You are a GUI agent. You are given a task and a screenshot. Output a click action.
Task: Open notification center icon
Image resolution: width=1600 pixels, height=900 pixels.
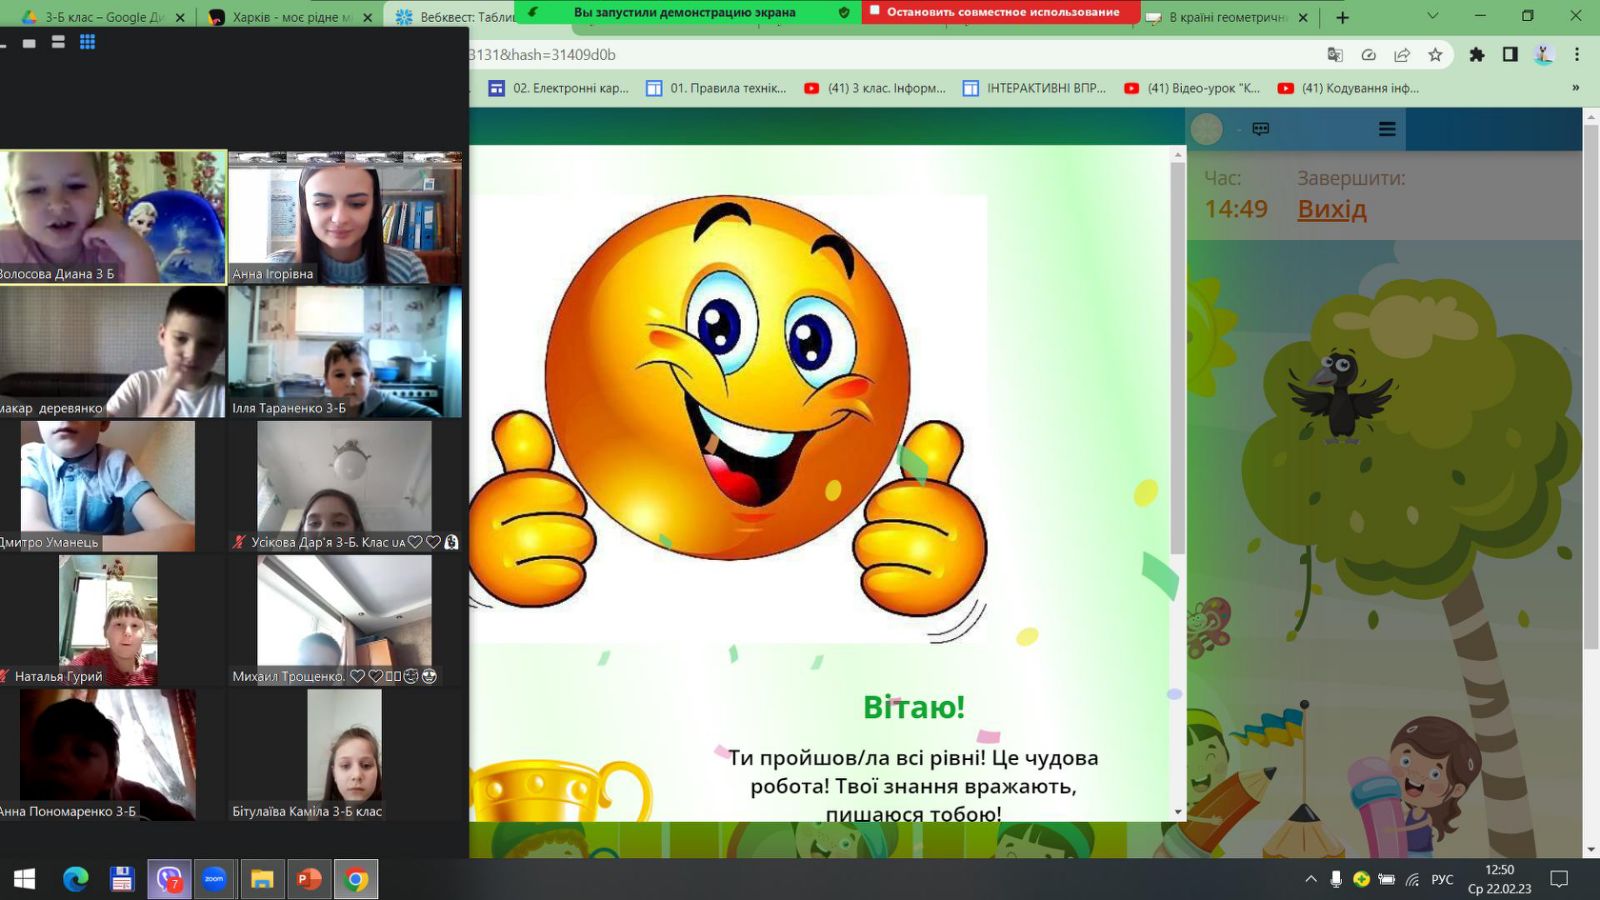1559,879
